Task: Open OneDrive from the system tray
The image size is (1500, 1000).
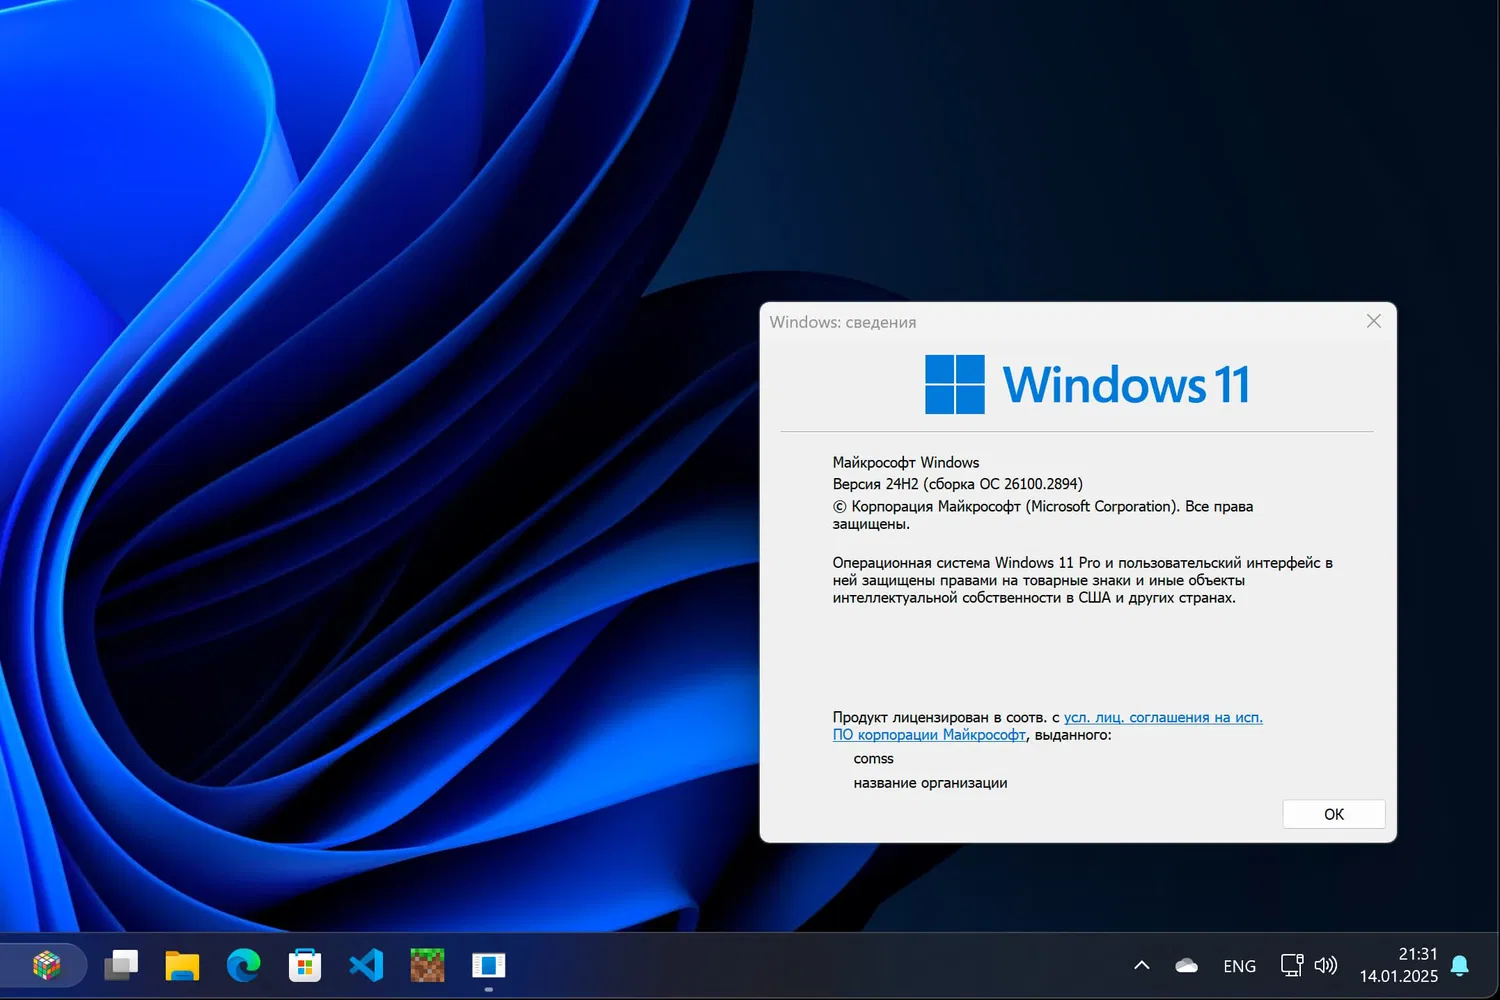Action: point(1186,965)
